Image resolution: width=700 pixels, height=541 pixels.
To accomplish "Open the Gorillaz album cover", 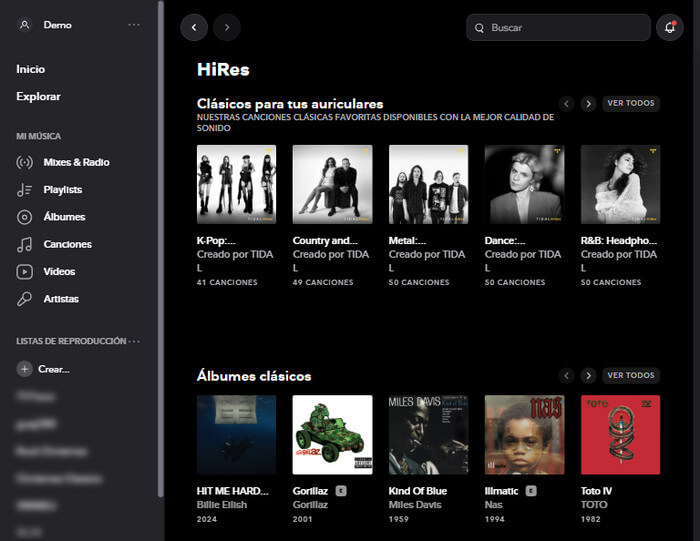I will (x=332, y=435).
